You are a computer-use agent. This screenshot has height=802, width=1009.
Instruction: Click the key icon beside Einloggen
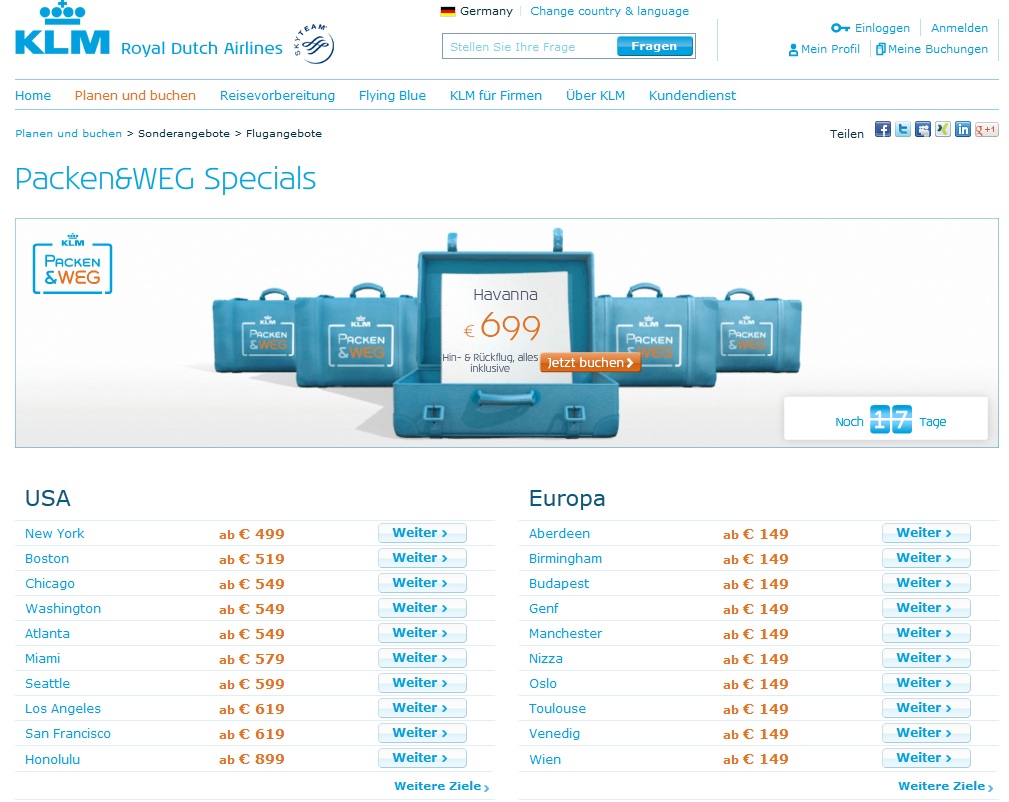840,28
